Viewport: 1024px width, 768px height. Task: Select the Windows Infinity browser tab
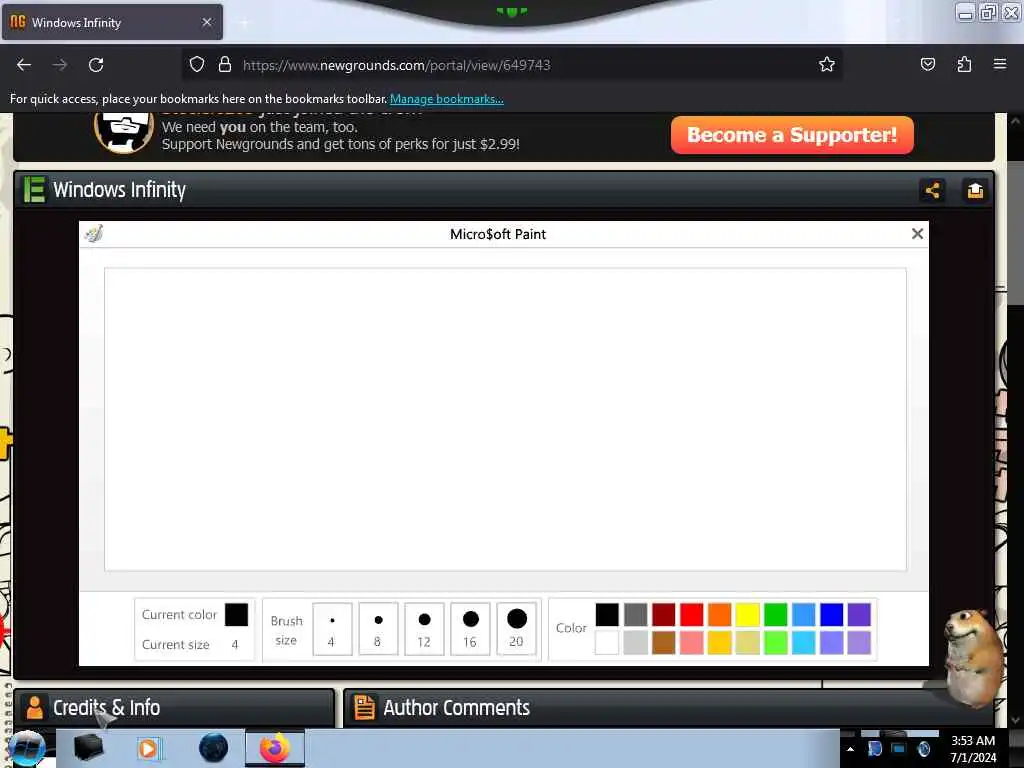click(x=112, y=22)
